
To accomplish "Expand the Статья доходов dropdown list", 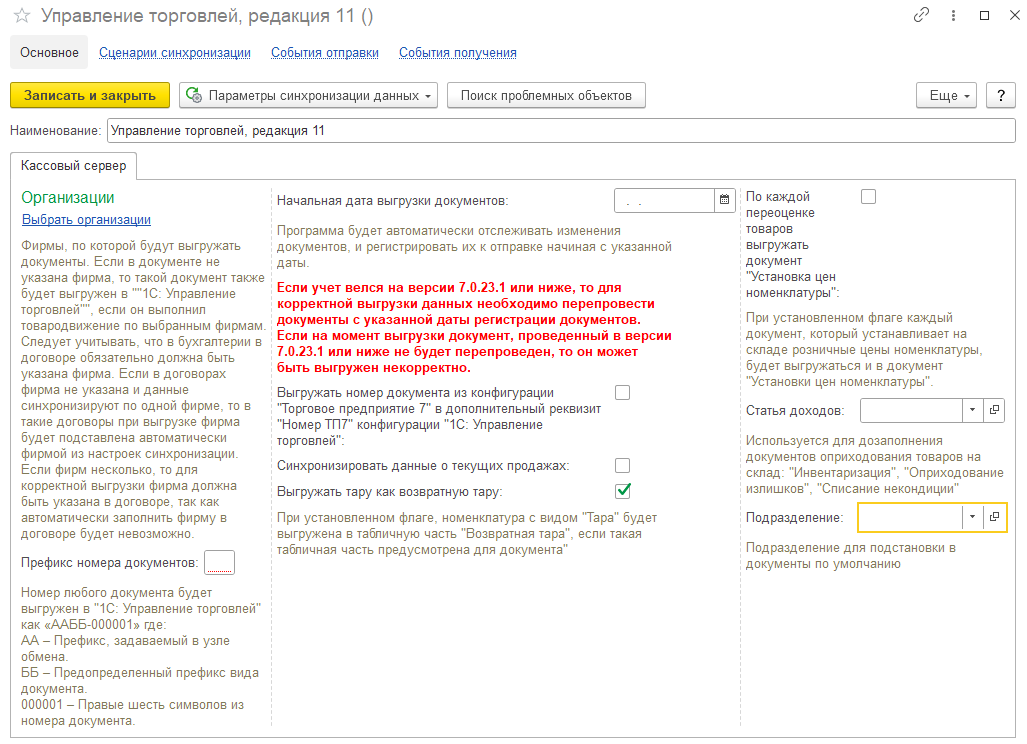I will point(972,410).
